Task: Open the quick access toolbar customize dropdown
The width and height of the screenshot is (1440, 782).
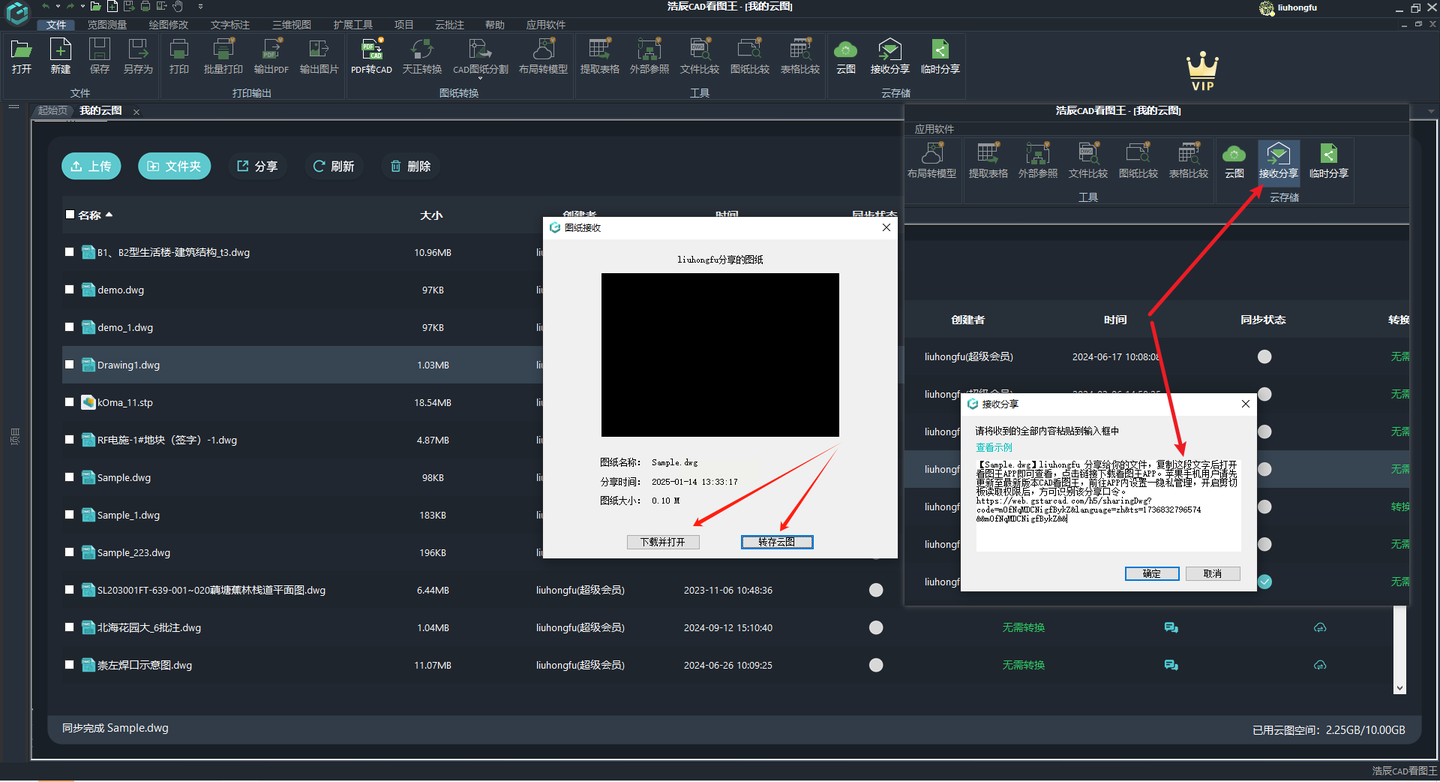Action: coord(201,7)
